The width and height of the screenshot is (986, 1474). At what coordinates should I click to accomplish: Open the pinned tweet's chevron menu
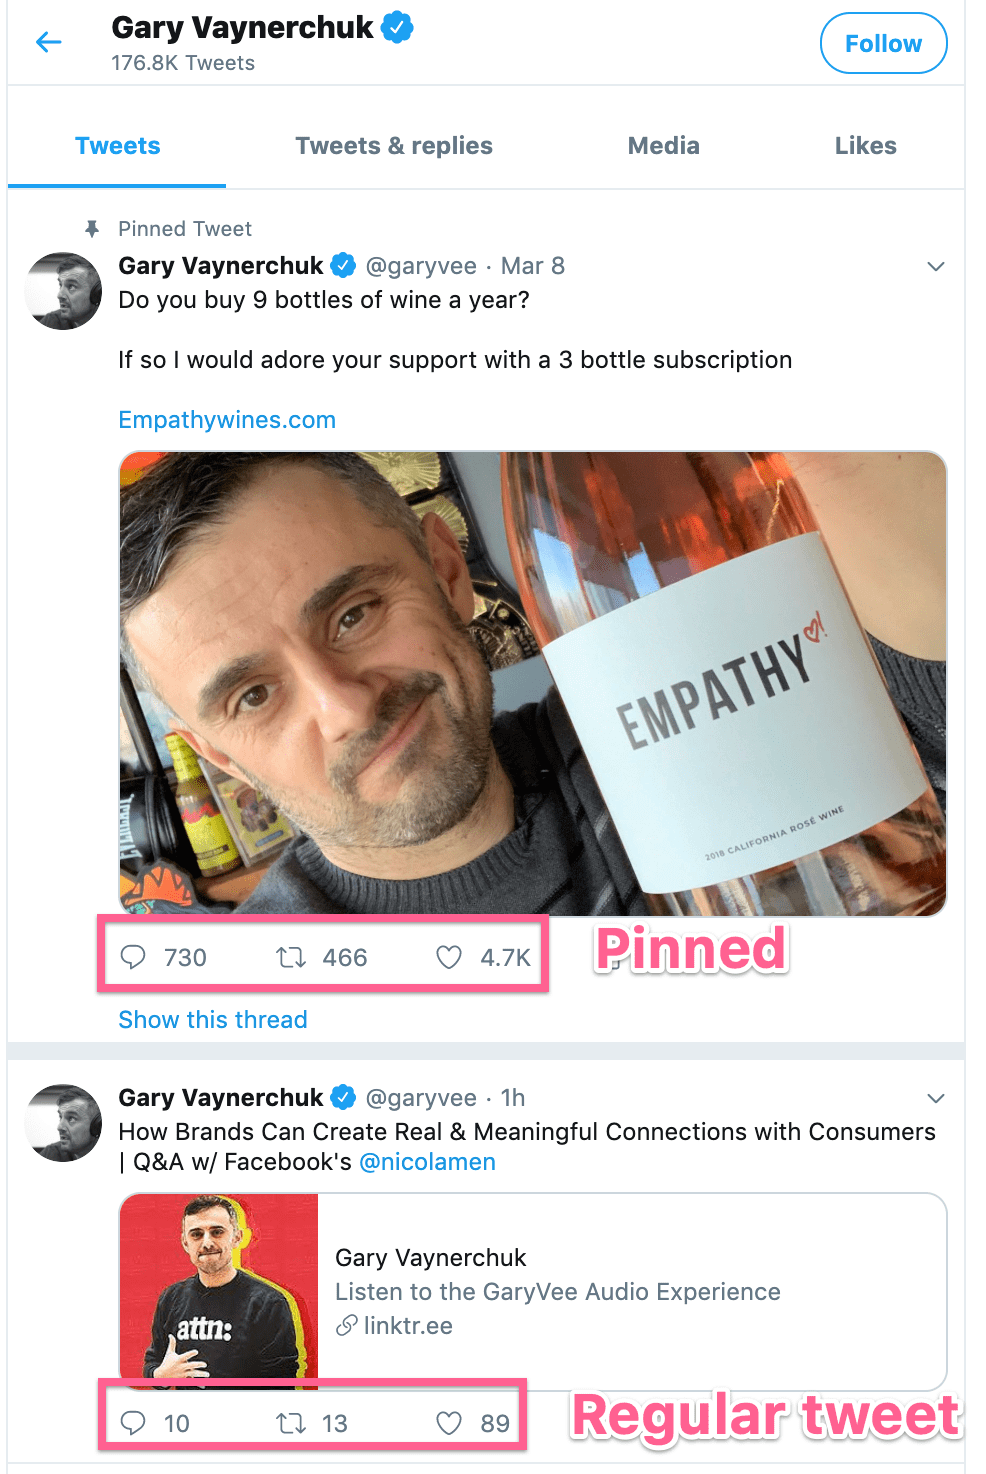[x=936, y=266]
